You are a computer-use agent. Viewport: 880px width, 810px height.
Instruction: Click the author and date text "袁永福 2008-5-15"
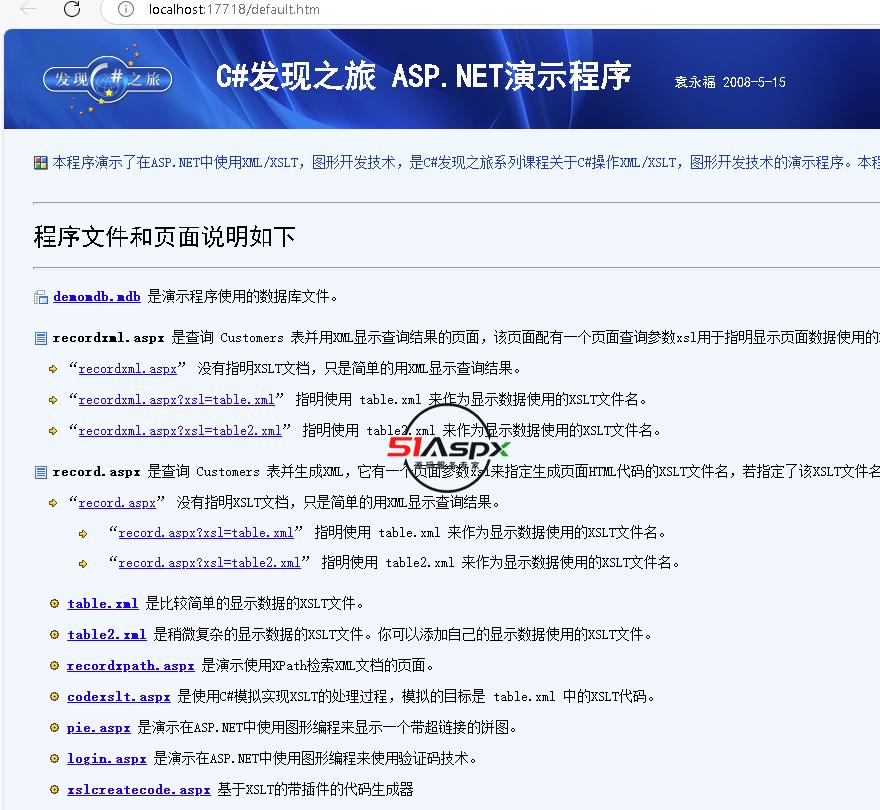point(730,82)
